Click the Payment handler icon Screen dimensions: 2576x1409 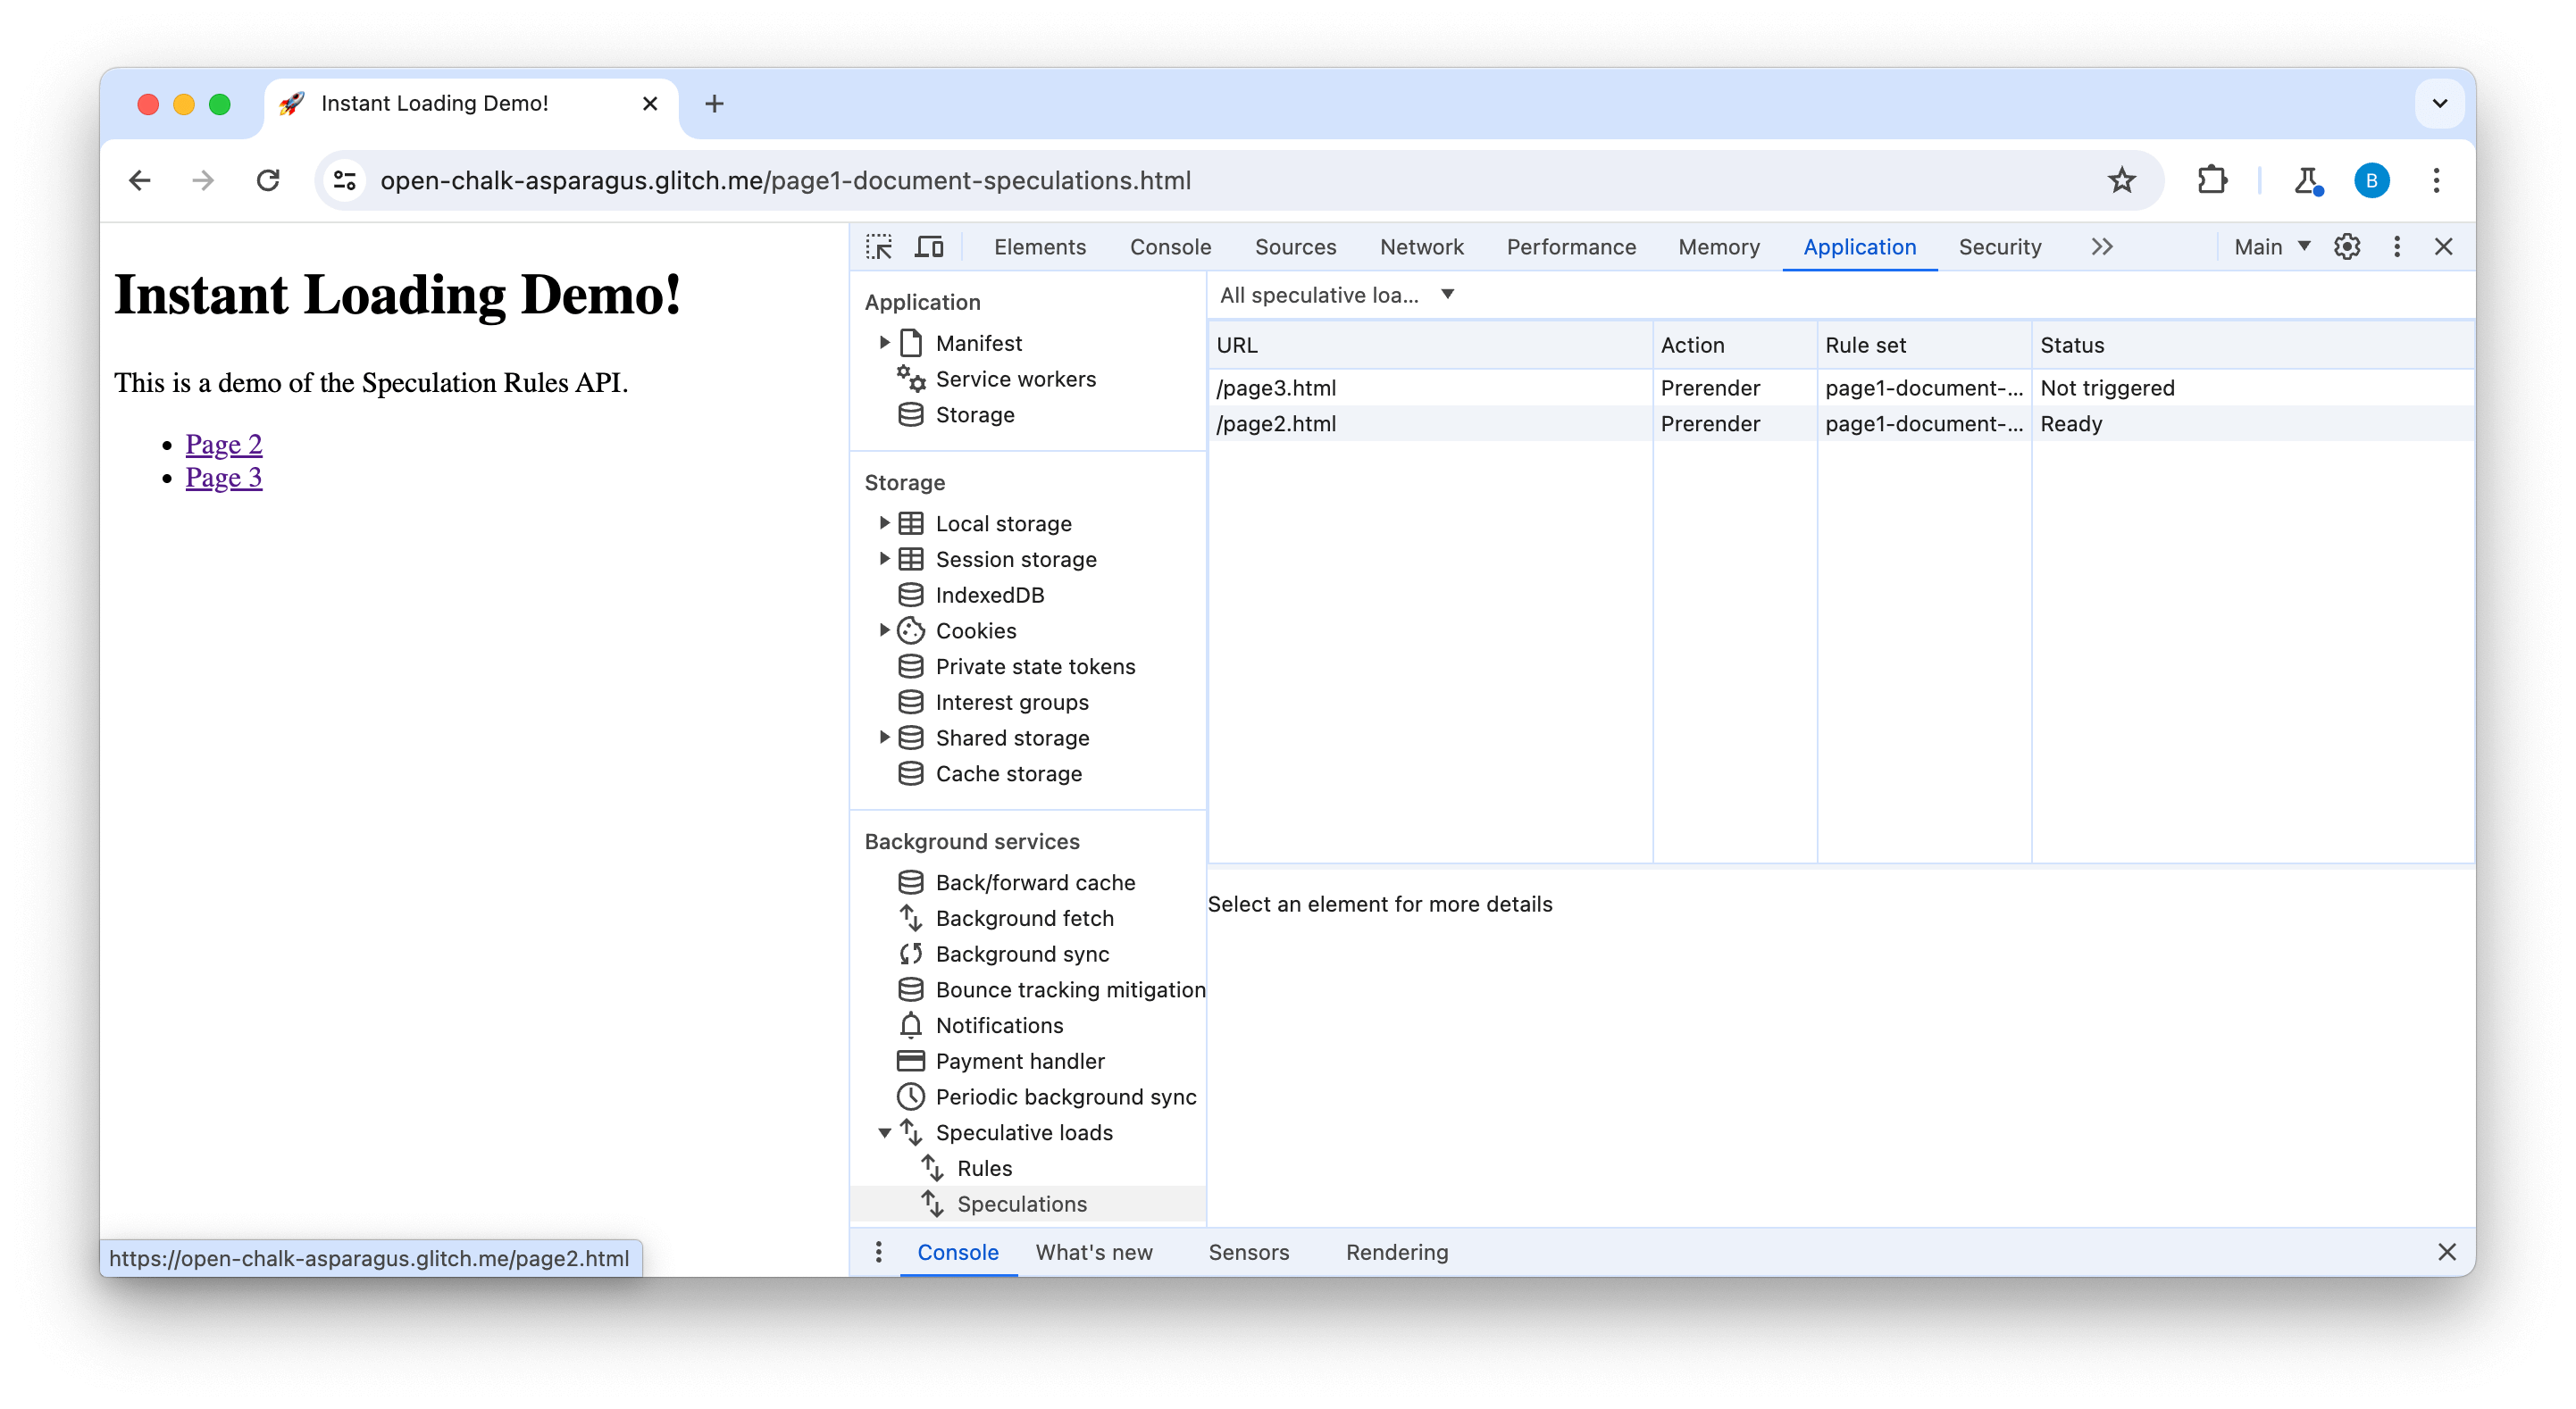[909, 1060]
